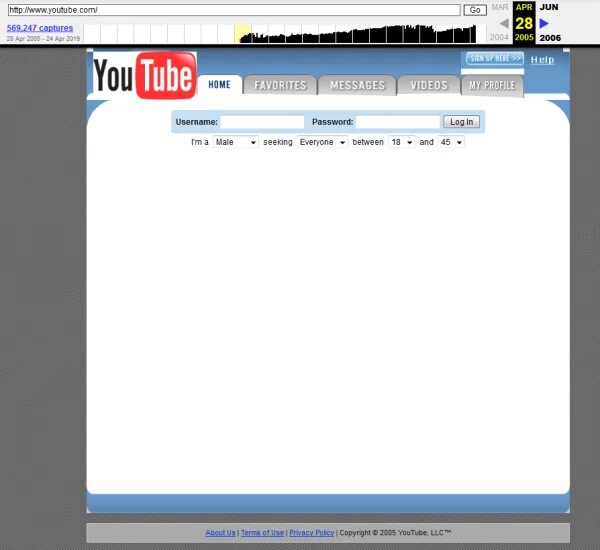The height and width of the screenshot is (550, 600).
Task: Select the Videos tab
Action: click(429, 85)
